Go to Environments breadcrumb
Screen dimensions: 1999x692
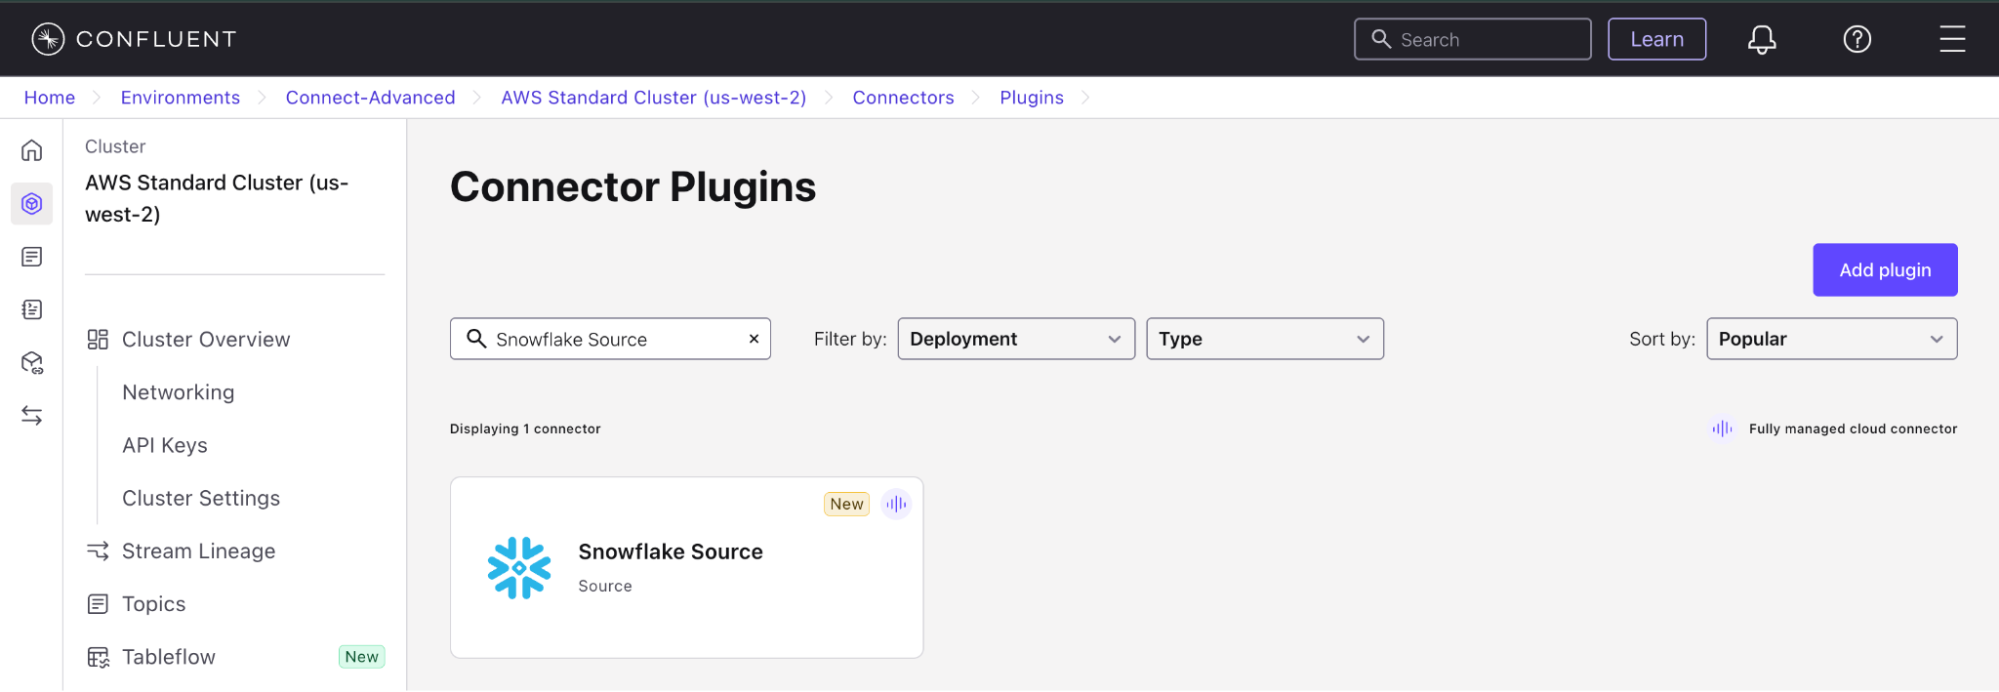180,97
